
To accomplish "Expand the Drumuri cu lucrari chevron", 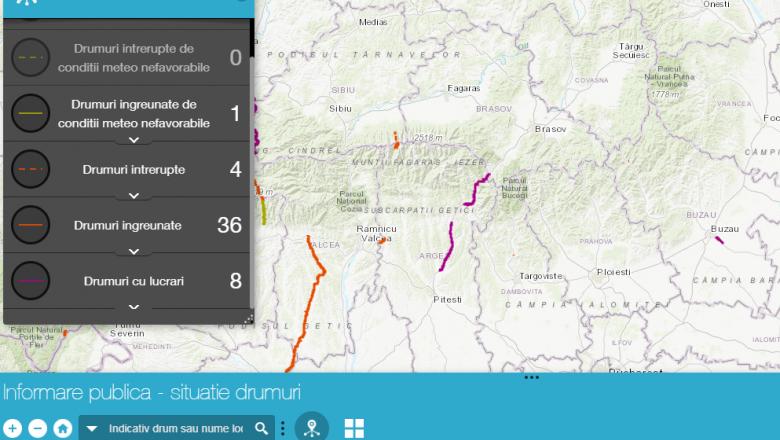I will tap(134, 307).
